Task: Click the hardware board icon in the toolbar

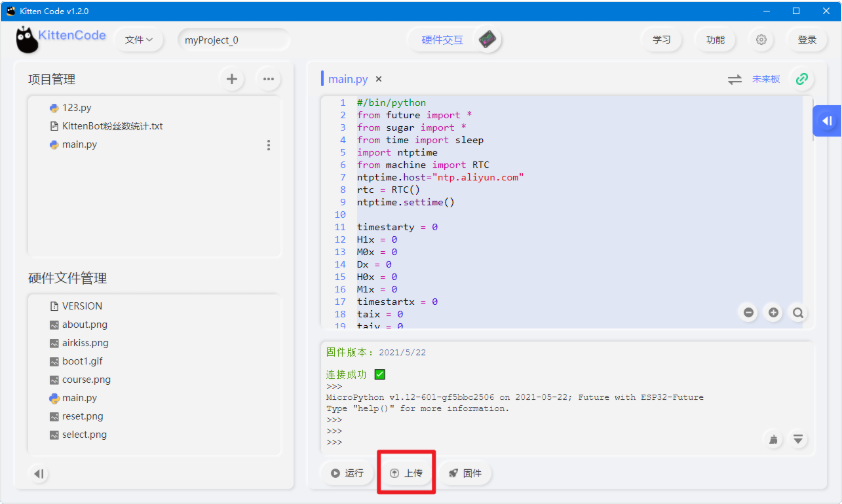Action: [x=488, y=39]
